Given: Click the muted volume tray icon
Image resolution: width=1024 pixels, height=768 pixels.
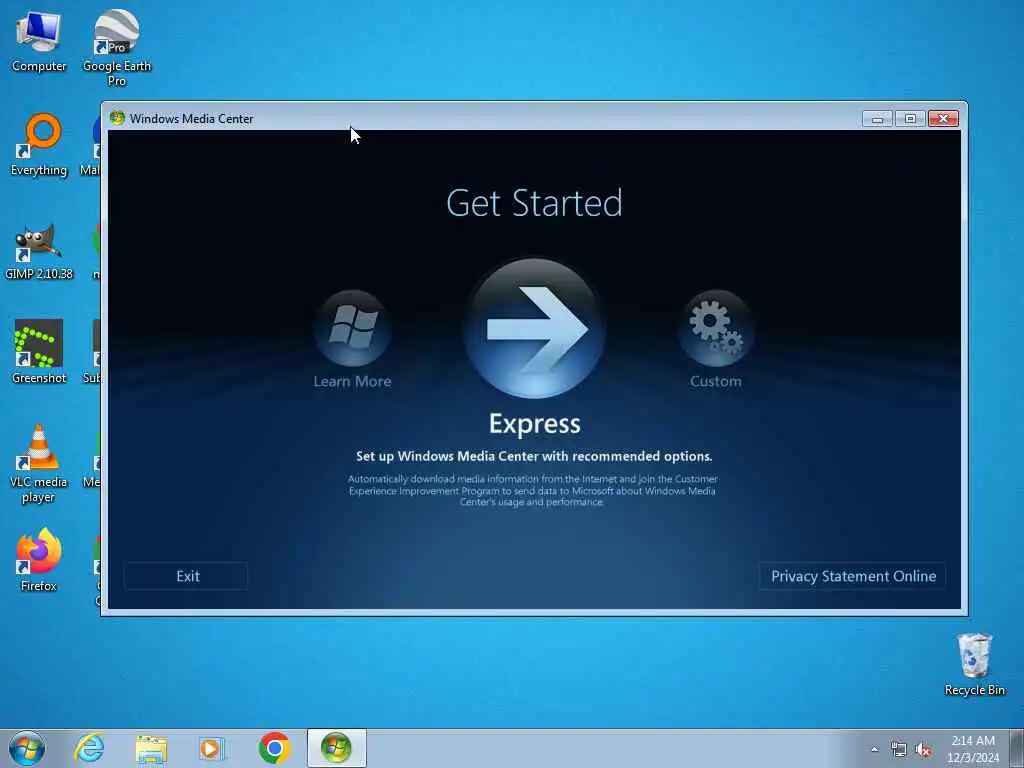Looking at the screenshot, I should click(923, 750).
